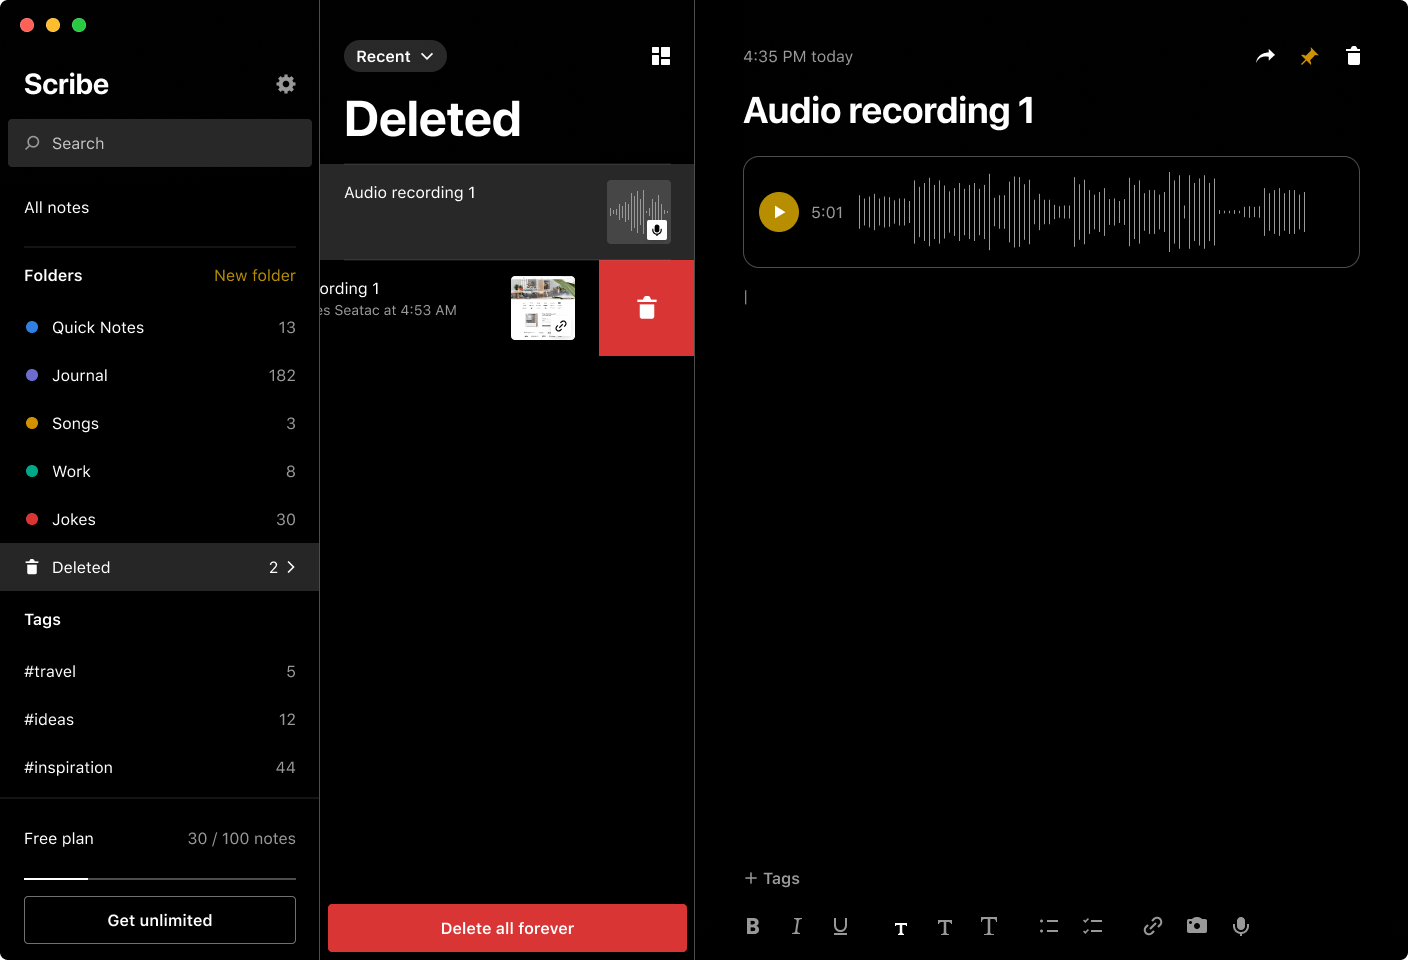
Task: Select medium text size T
Action: (x=945, y=928)
